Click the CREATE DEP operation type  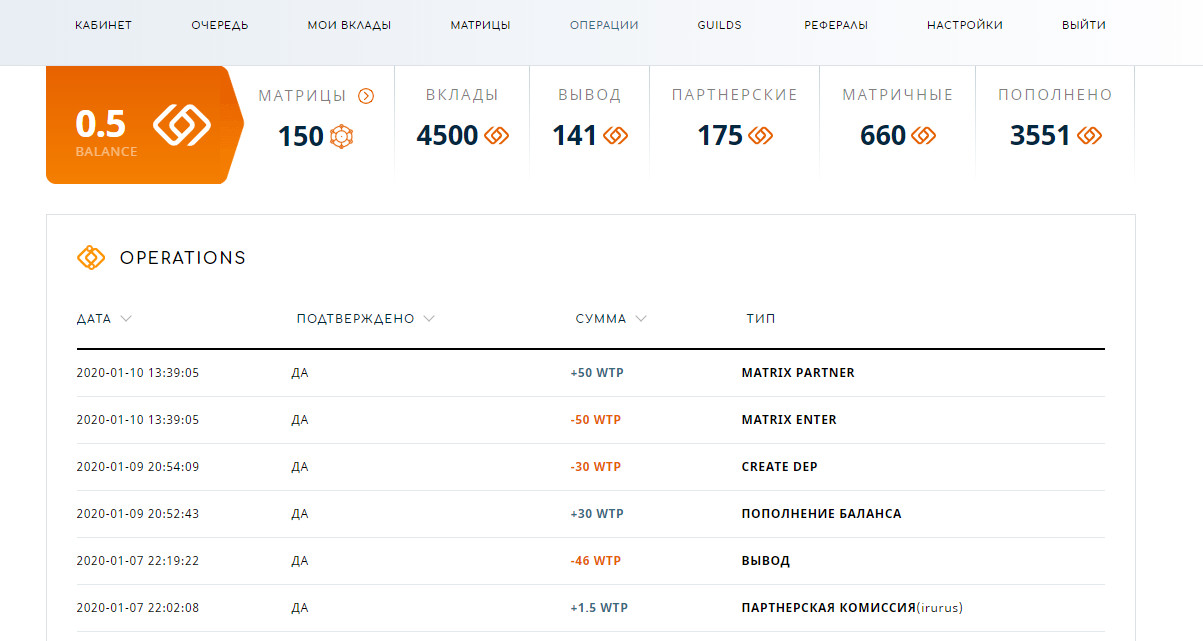[x=779, y=467]
